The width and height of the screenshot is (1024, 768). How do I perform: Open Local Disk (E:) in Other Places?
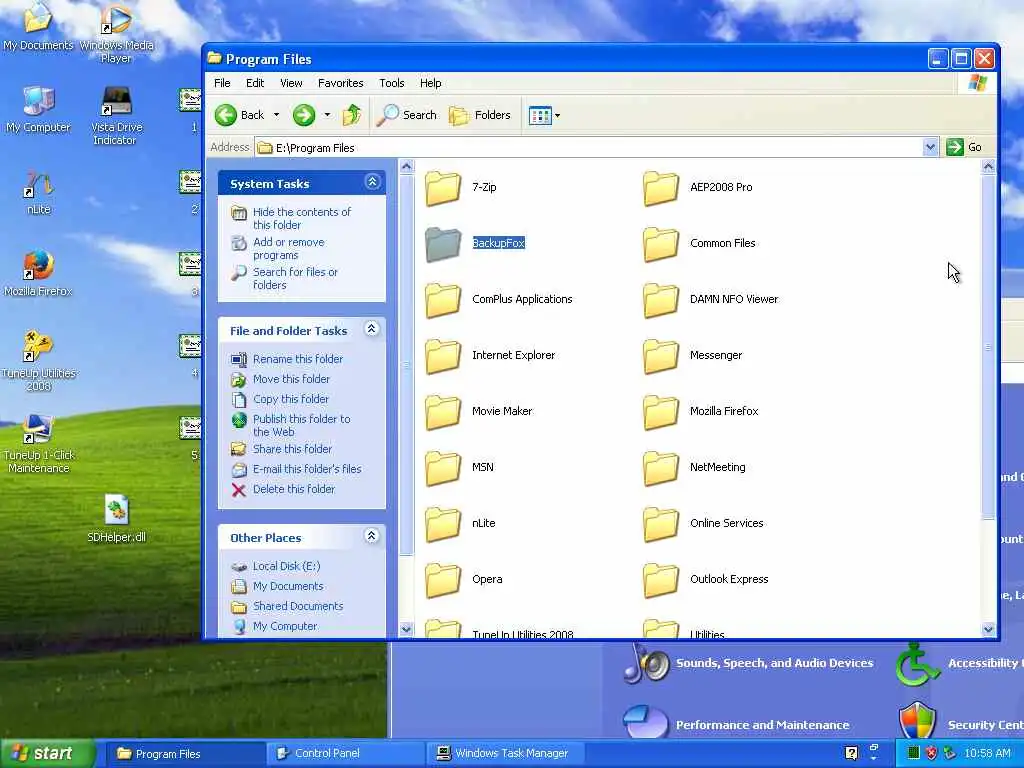pyautogui.click(x=286, y=566)
